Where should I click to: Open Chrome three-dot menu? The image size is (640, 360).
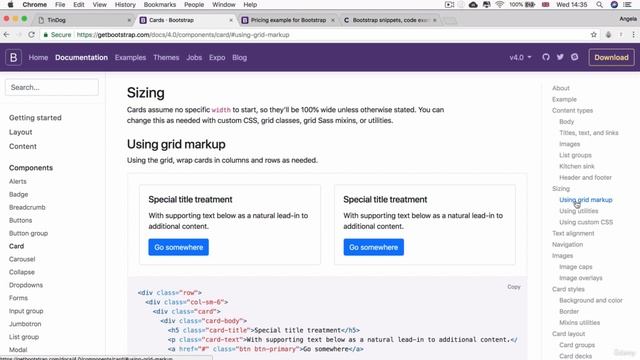point(633,35)
